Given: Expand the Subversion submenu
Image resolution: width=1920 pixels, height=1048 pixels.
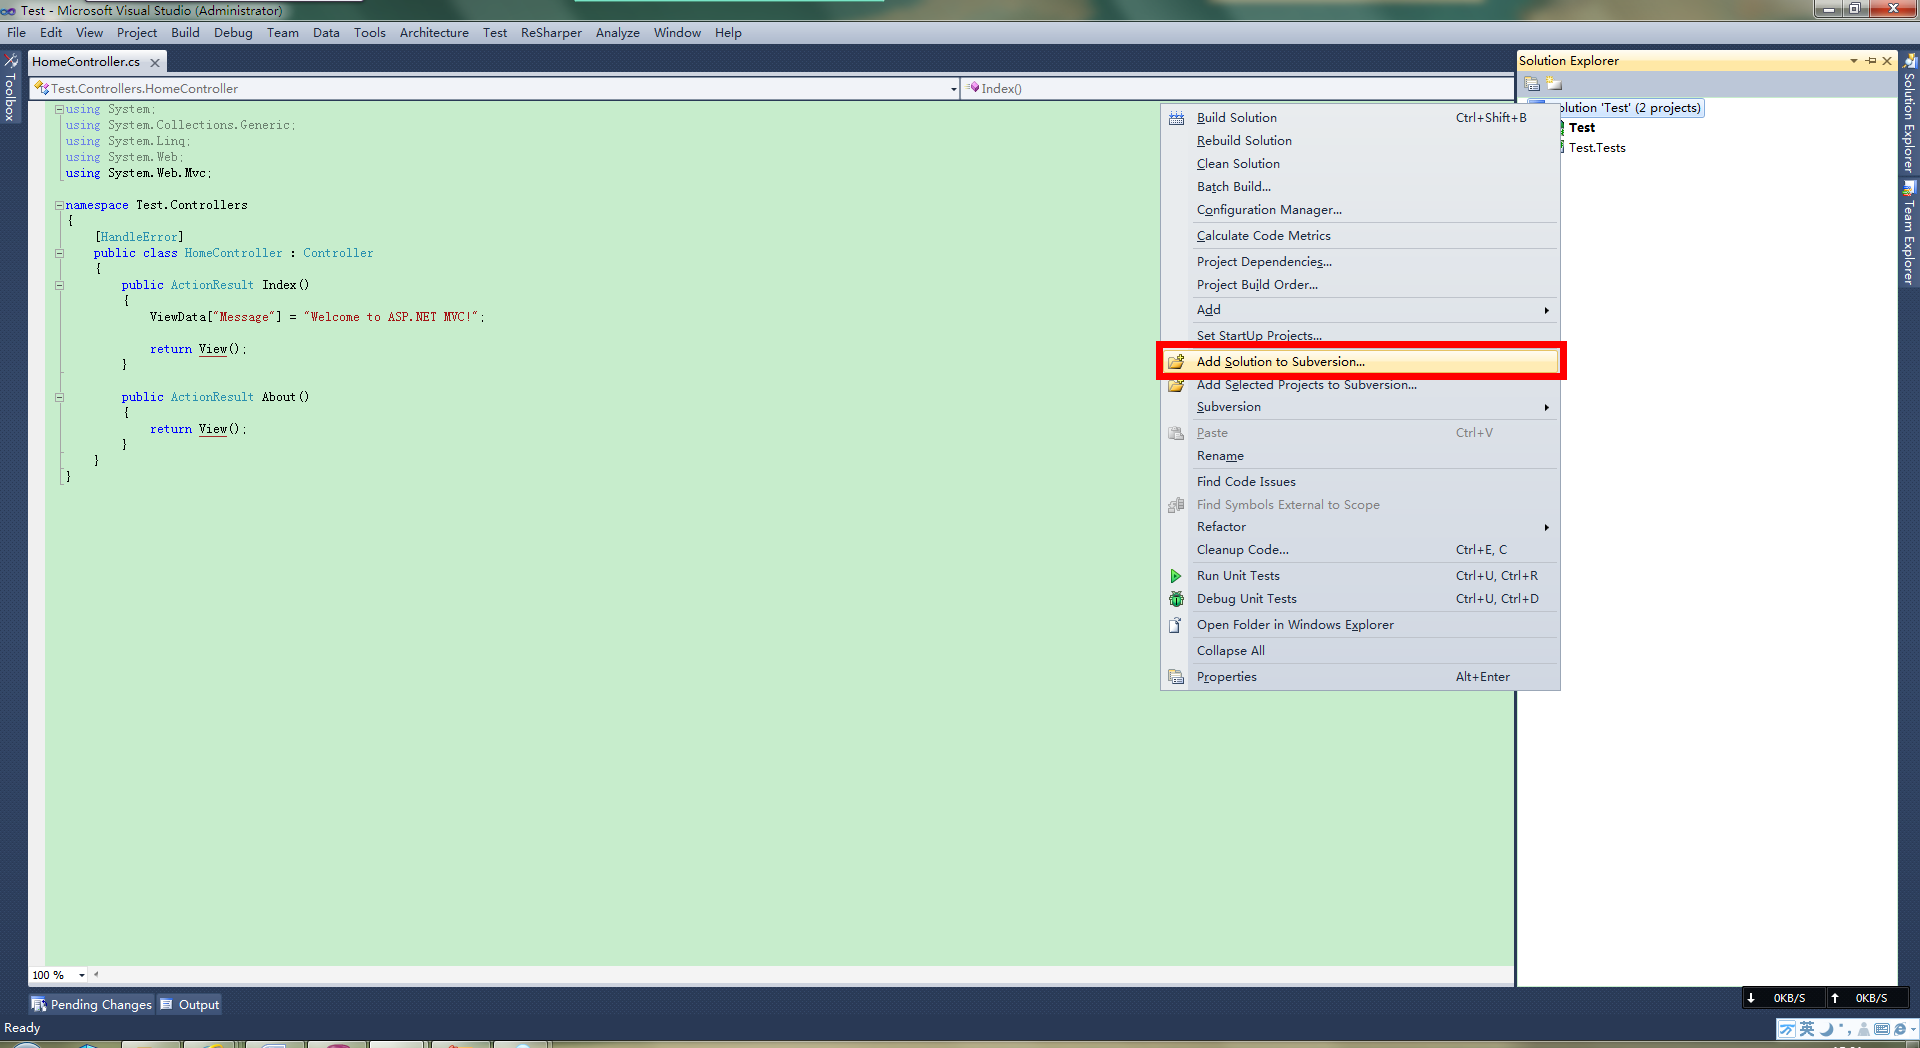Looking at the screenshot, I should [x=1360, y=407].
